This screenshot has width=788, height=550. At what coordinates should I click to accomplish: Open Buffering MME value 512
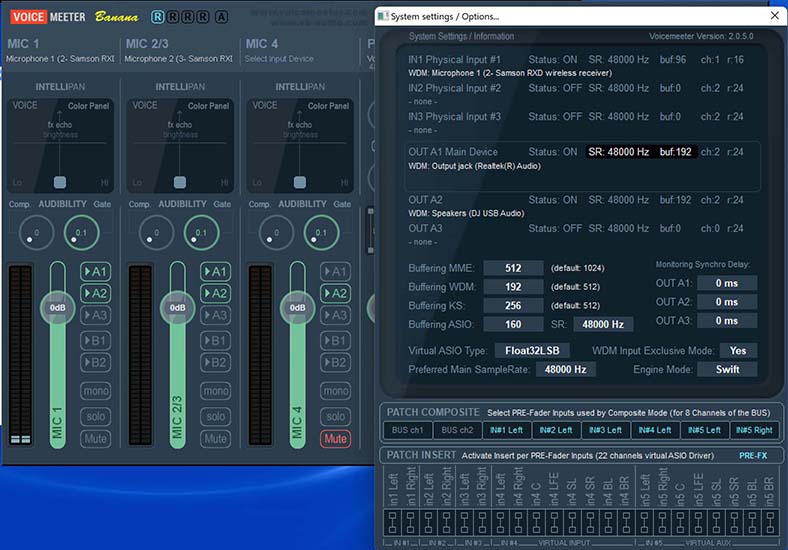(513, 268)
